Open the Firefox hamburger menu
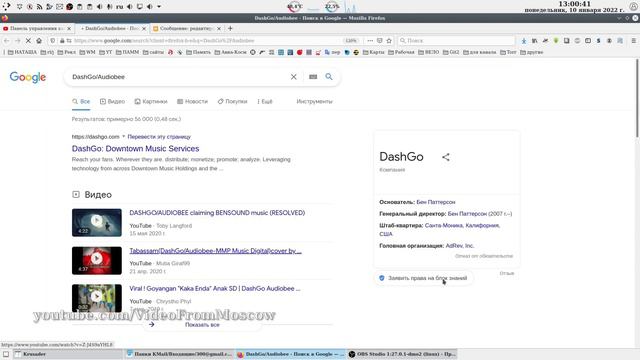This screenshot has height=360, width=640. click(633, 41)
